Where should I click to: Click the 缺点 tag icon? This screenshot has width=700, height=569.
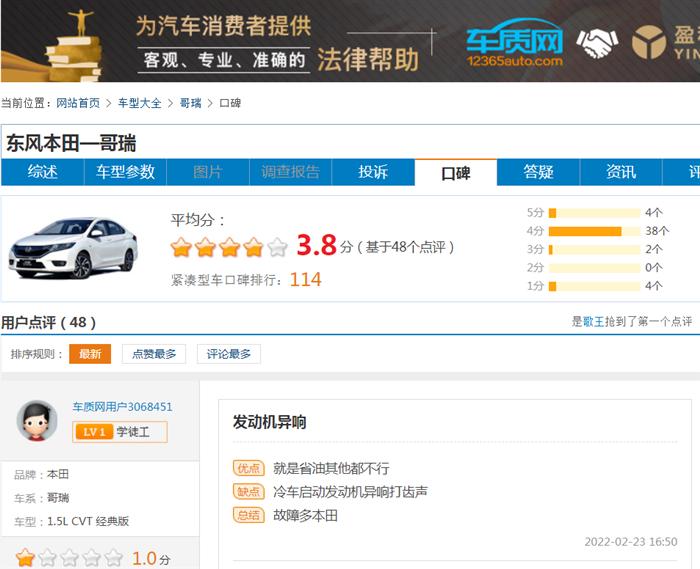pos(249,491)
